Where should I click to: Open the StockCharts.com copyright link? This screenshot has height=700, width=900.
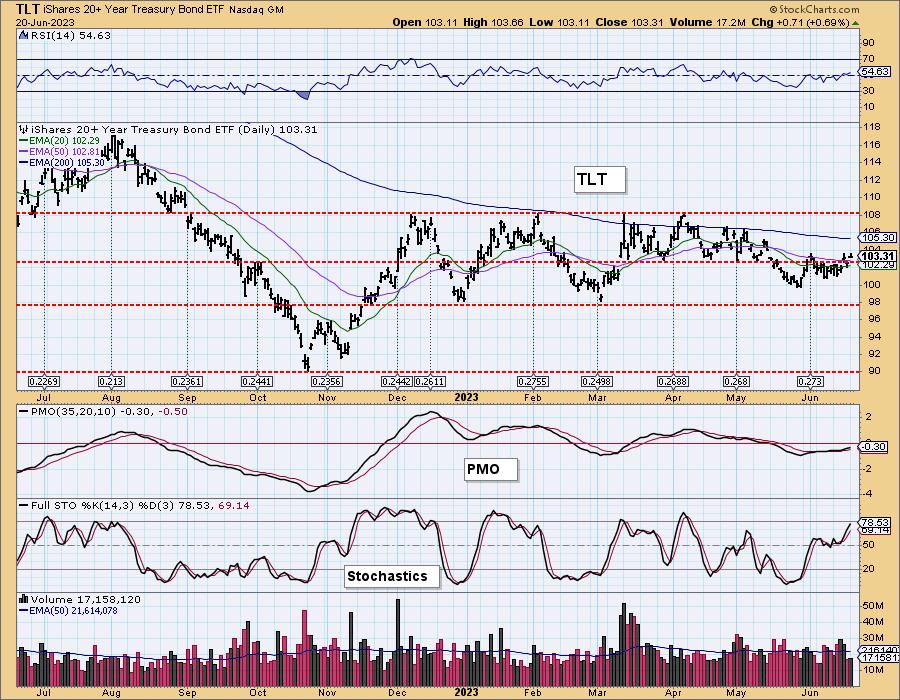[x=814, y=9]
